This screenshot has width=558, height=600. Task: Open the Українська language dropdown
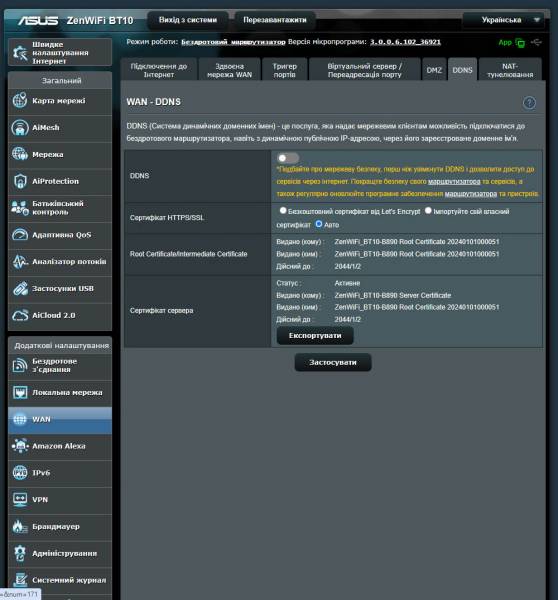(503, 20)
